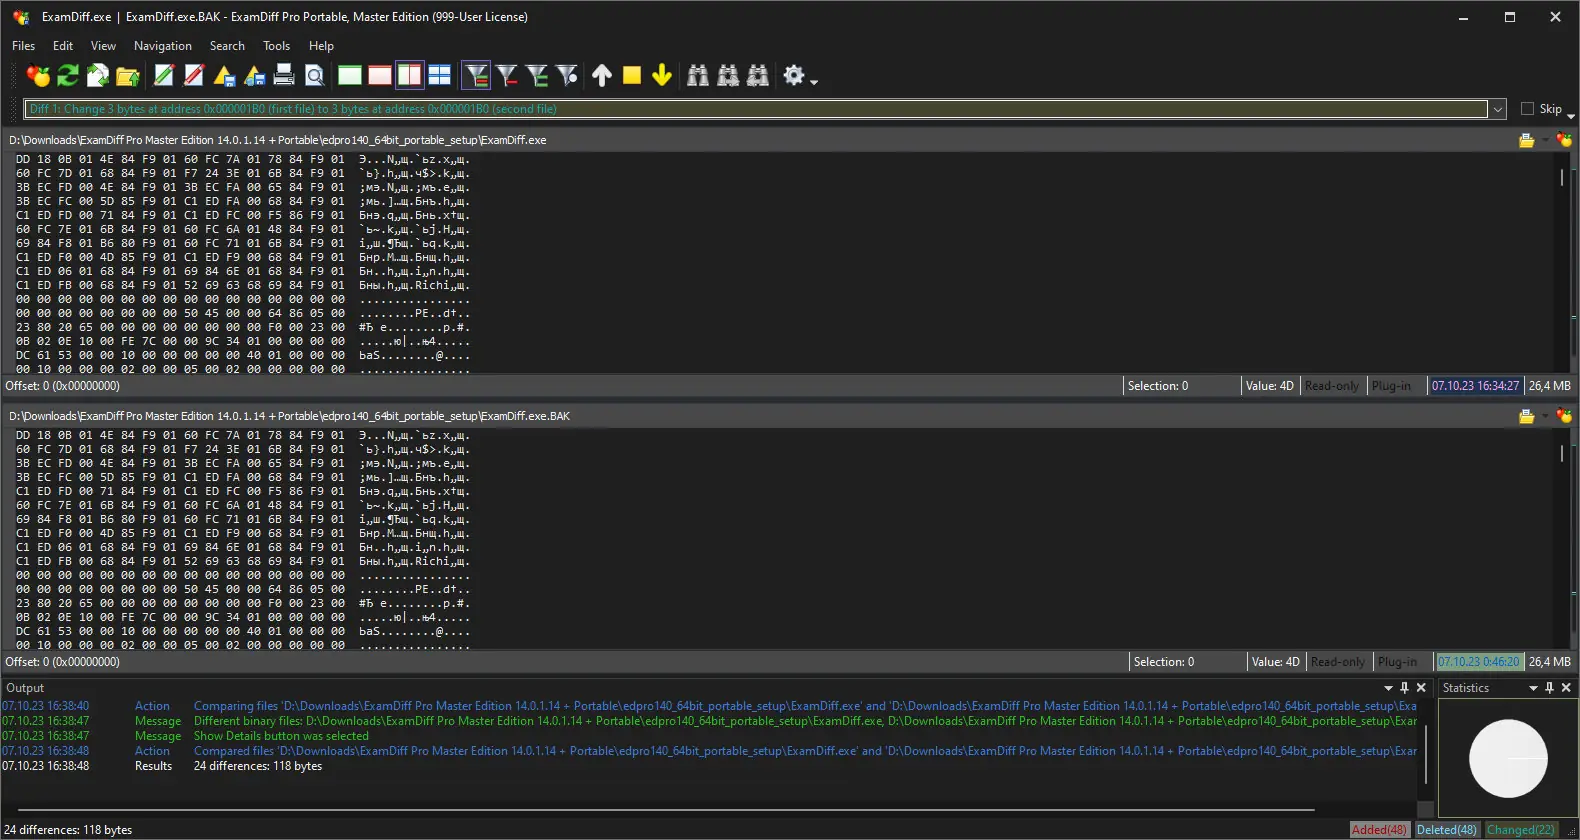Pin the Statistics panel with pushpin icon

pos(1550,688)
